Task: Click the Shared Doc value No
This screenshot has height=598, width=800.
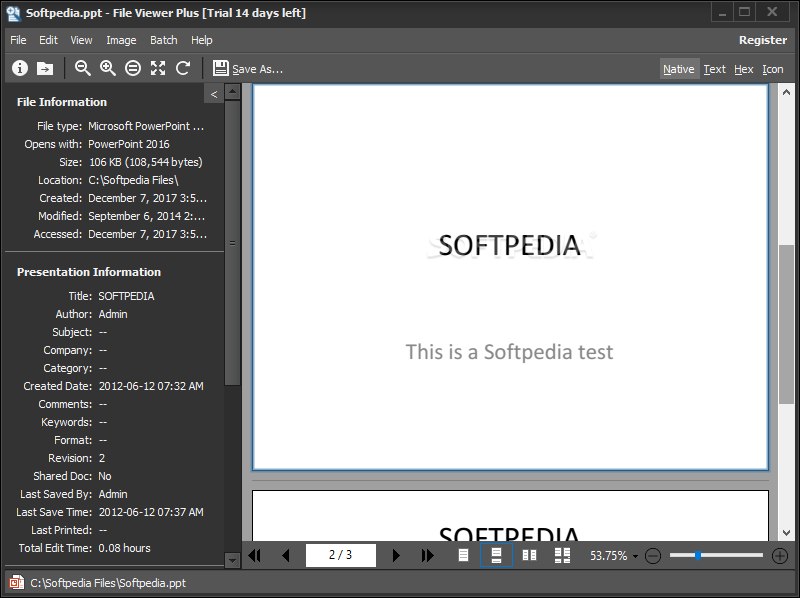Action: [105, 476]
